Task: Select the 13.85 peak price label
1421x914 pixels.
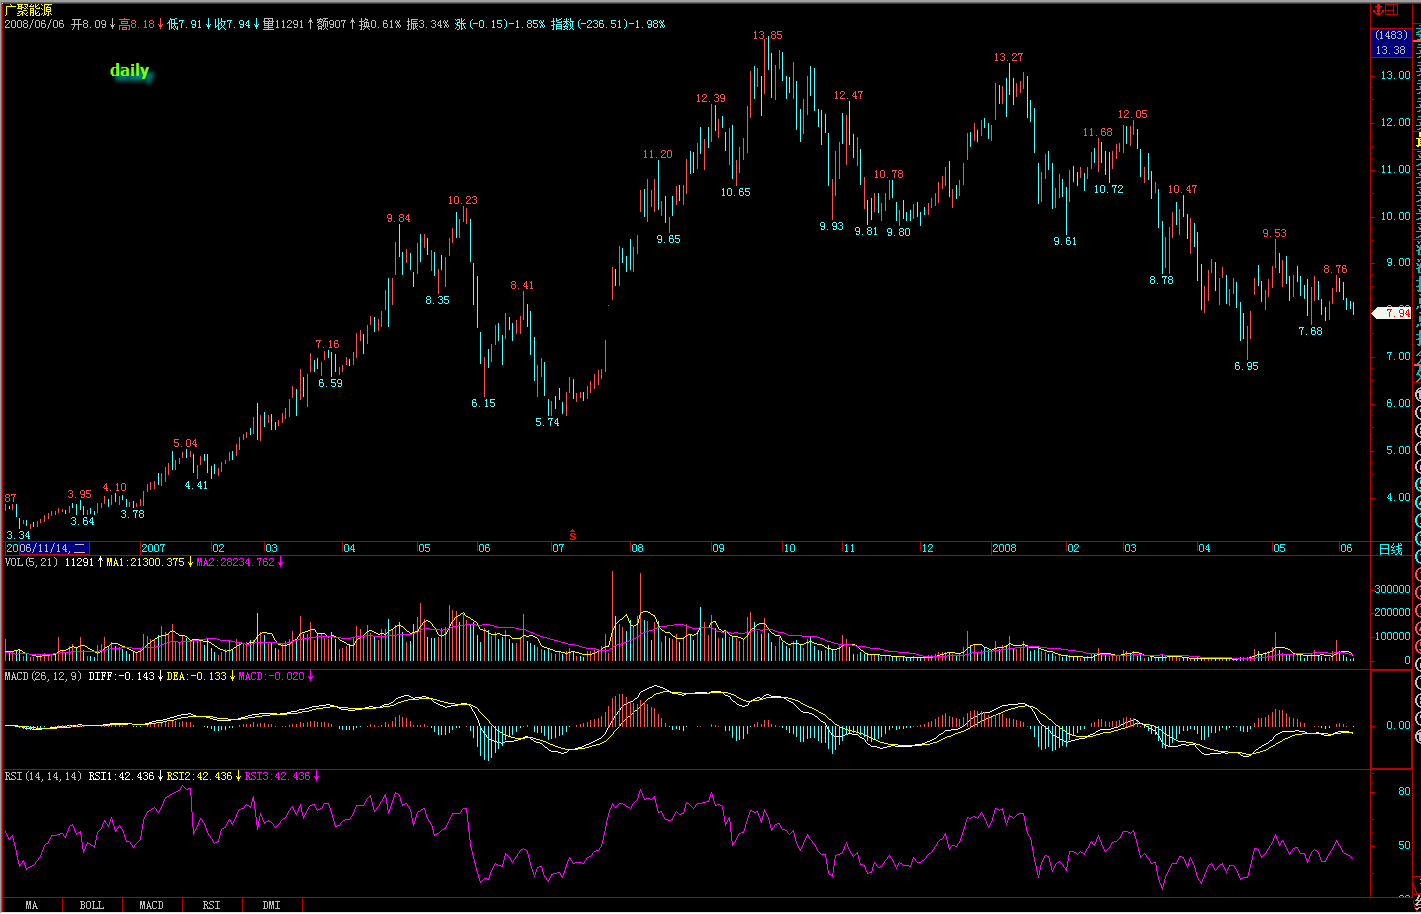Action: tap(768, 35)
